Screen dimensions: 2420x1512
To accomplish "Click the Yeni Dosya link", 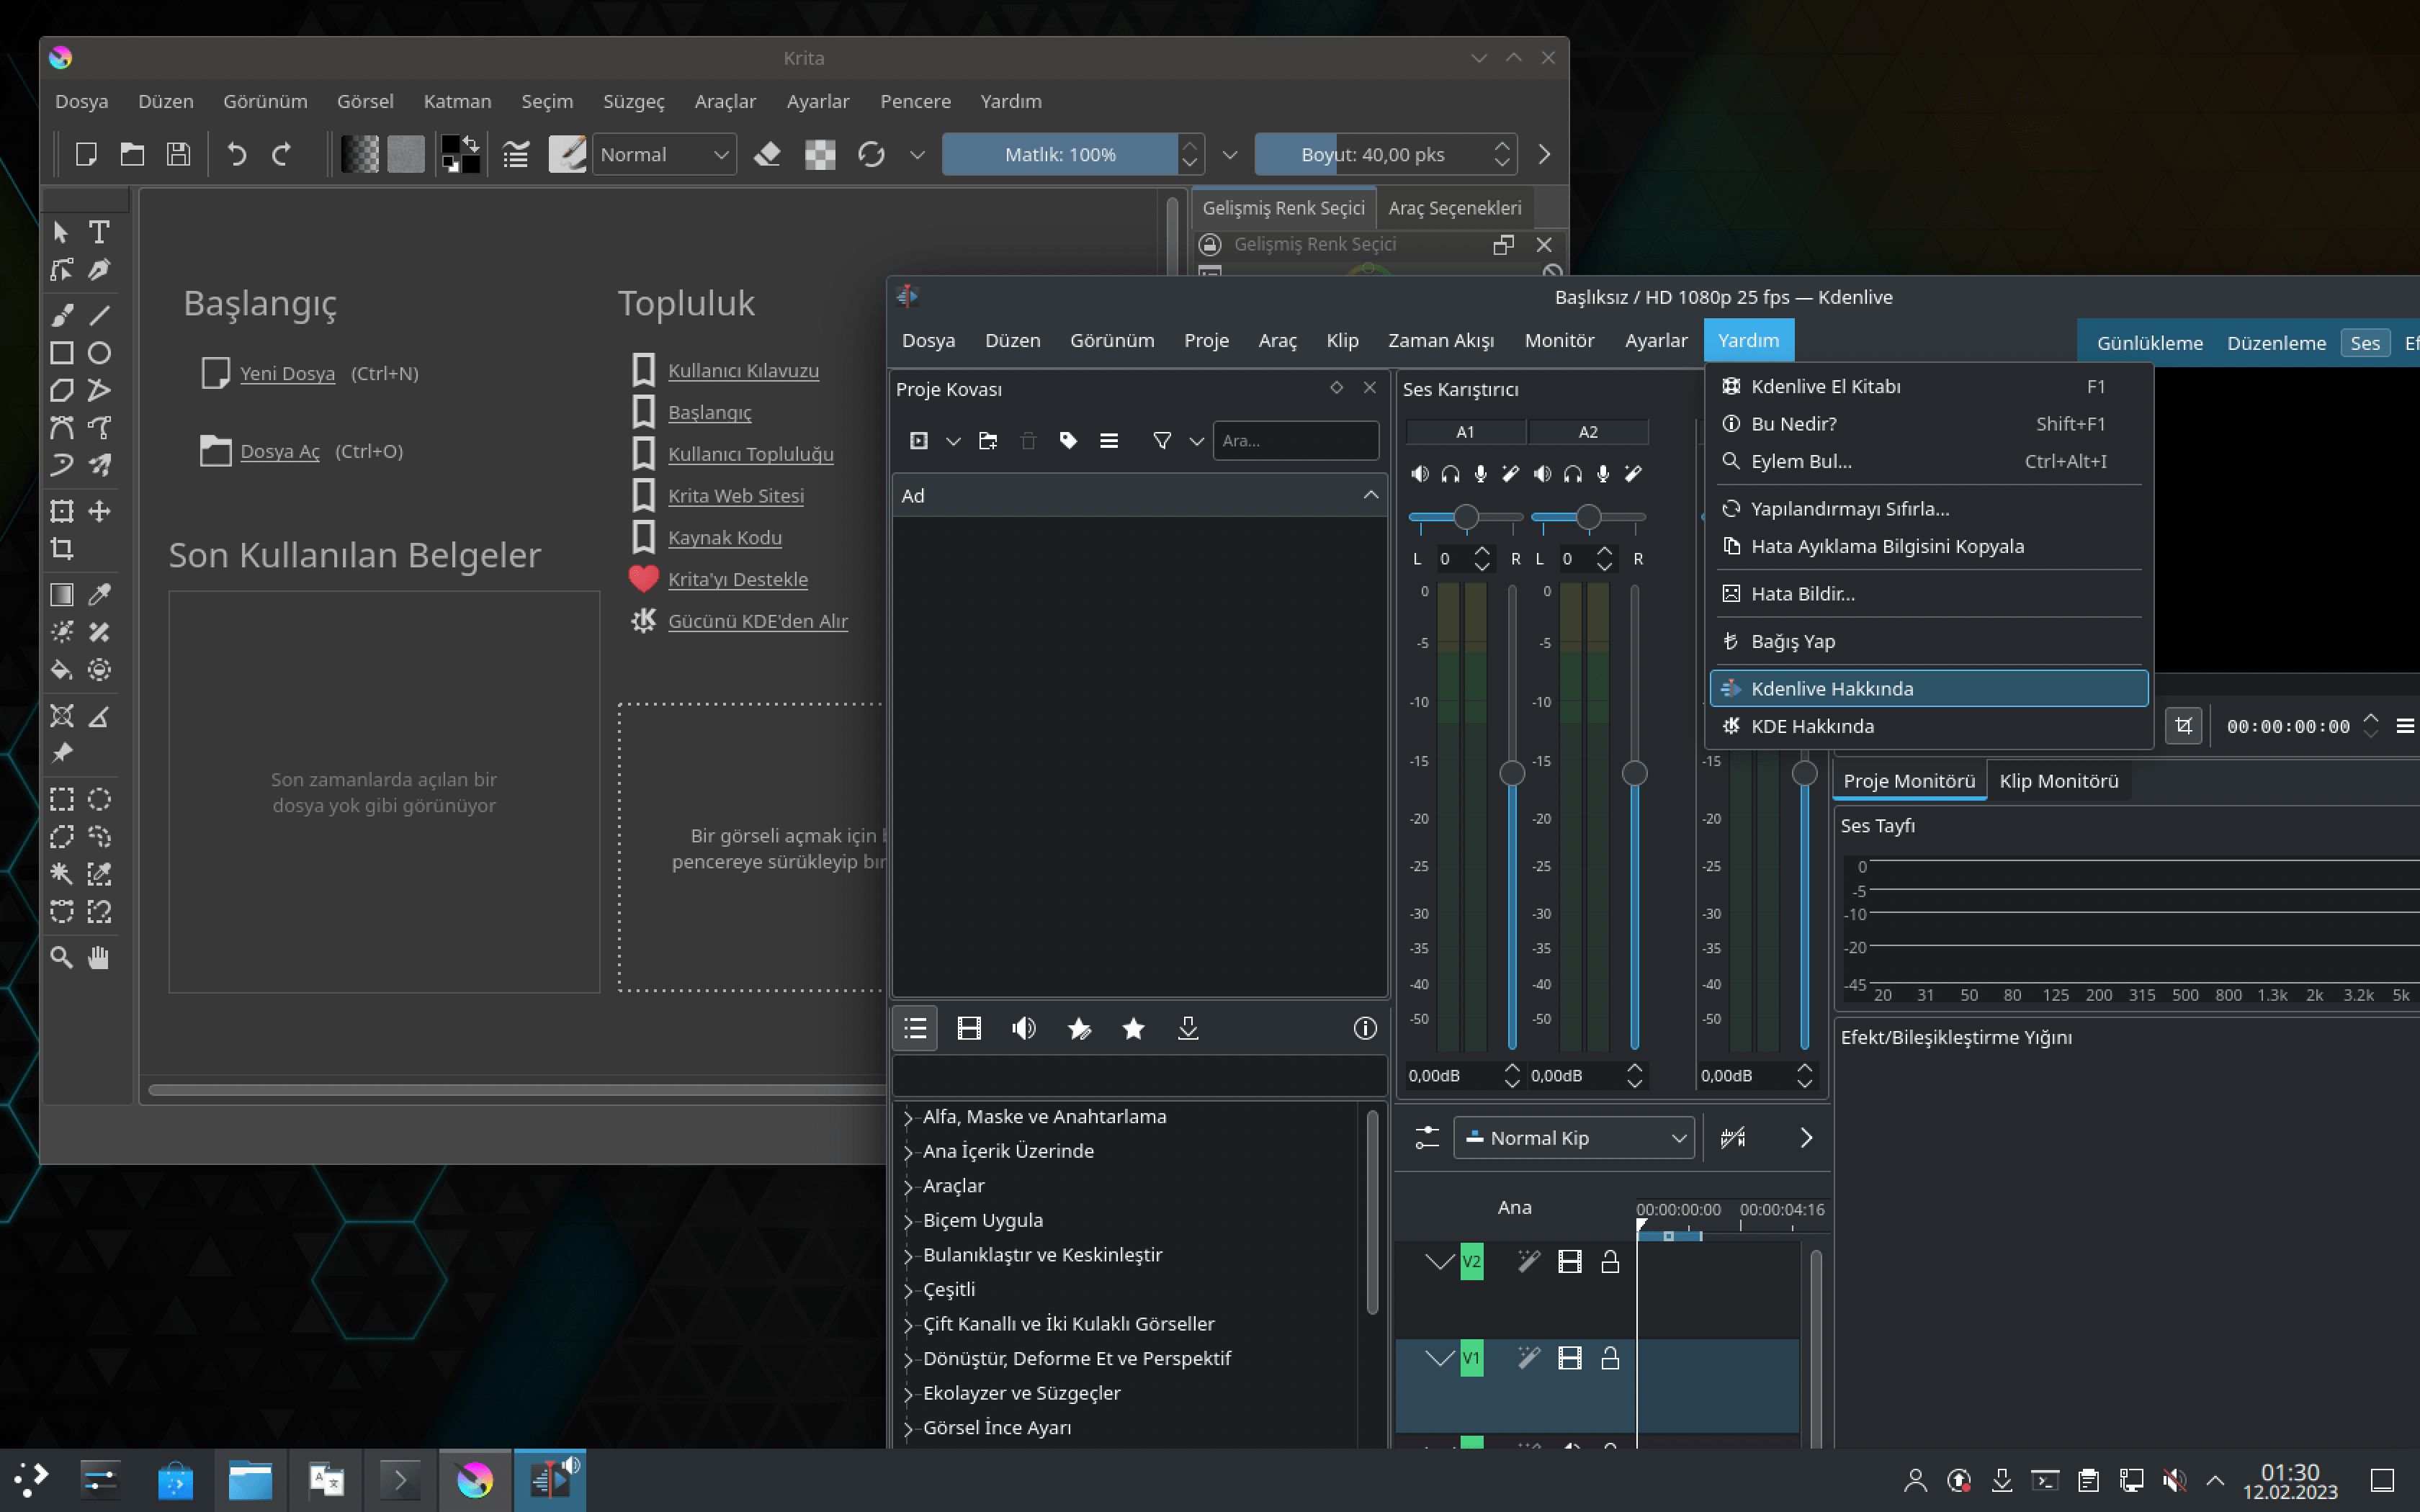I will 287,373.
